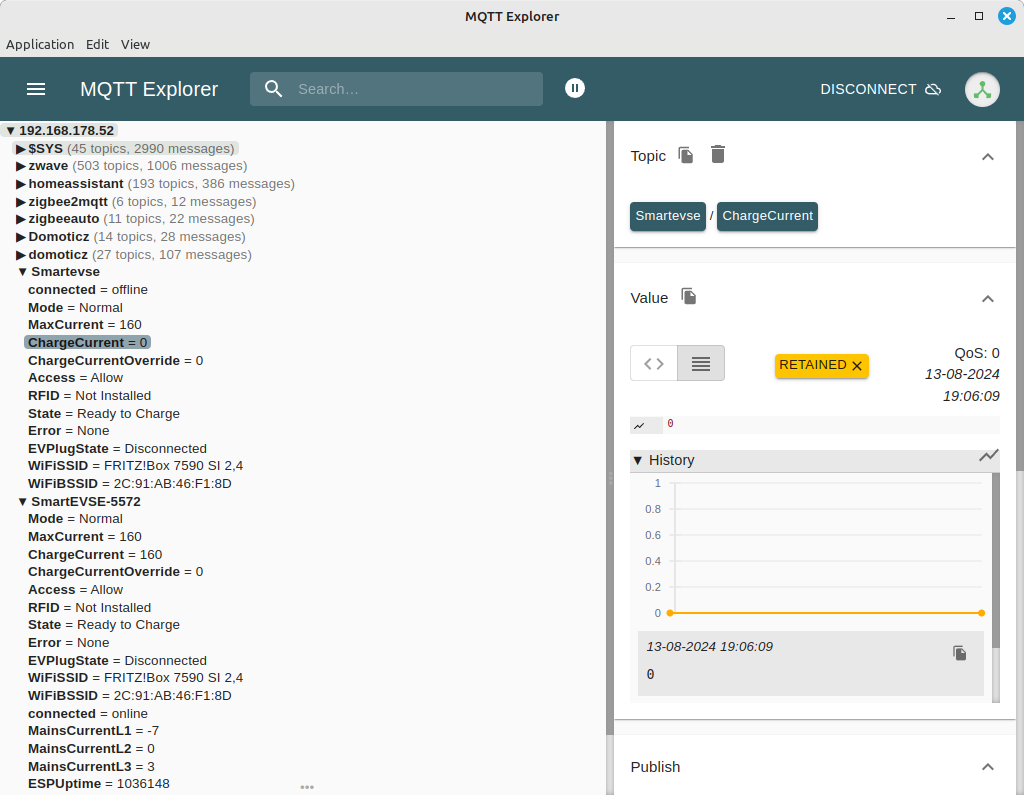Click the DISCONNECT button
1024x795 pixels.
pos(880,89)
